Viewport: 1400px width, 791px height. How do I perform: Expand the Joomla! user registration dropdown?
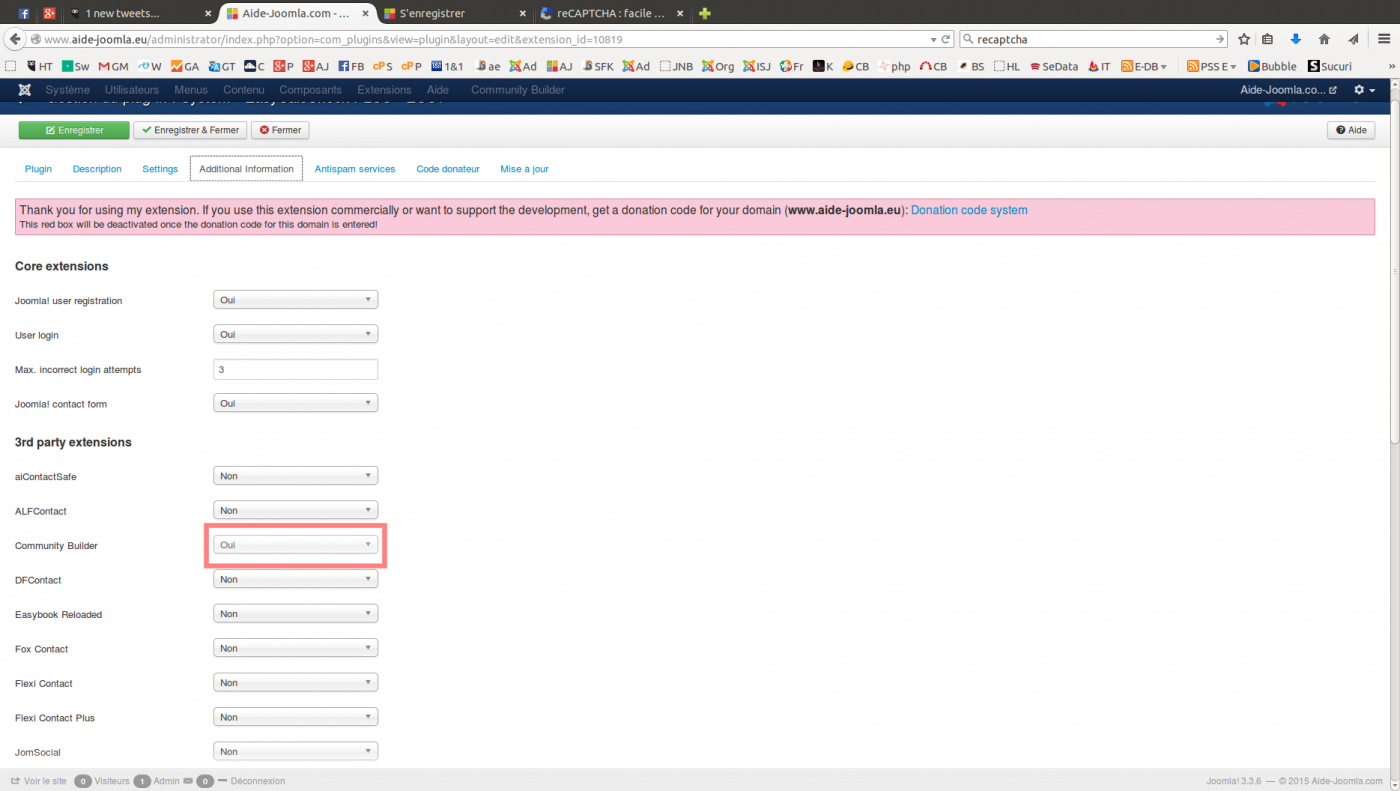[x=295, y=300]
